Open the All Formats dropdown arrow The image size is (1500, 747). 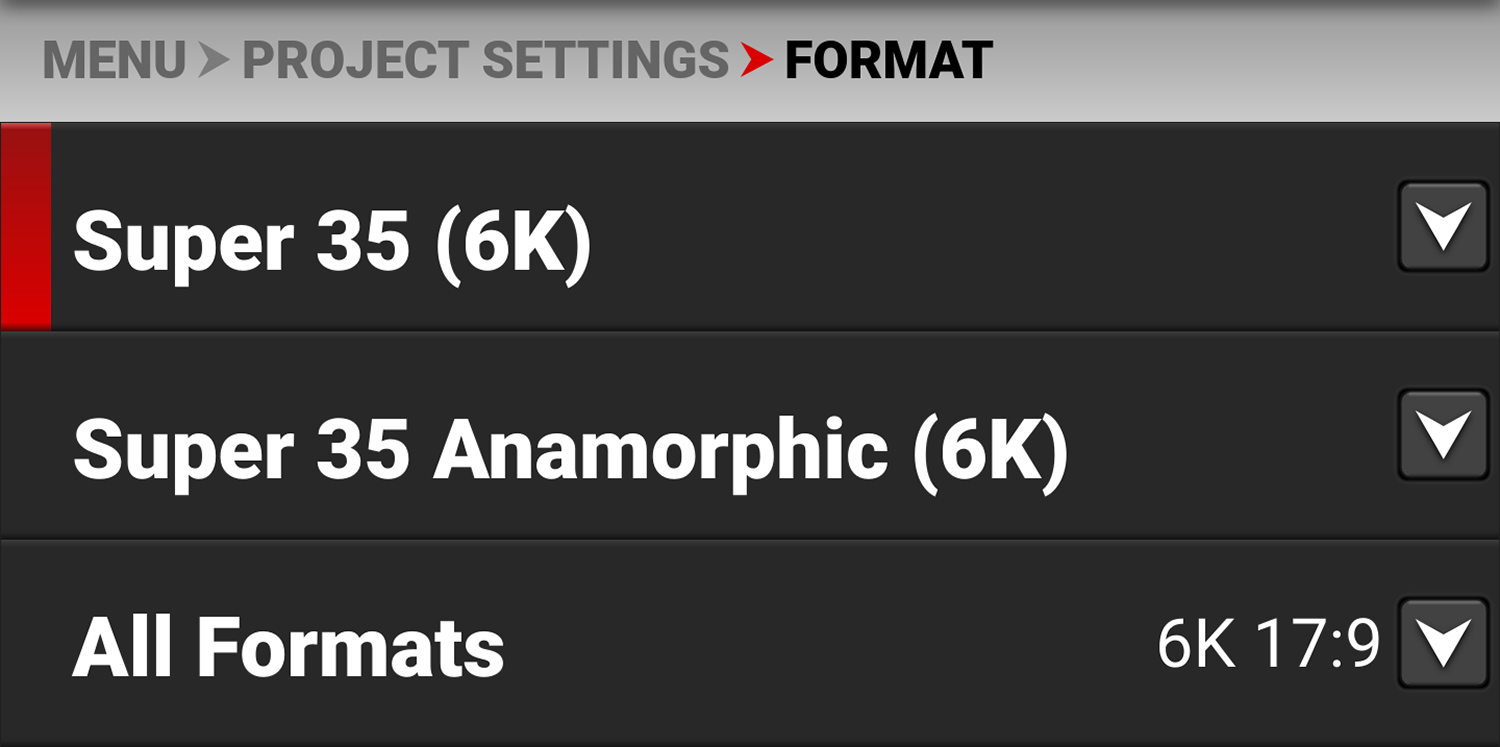tap(1443, 643)
